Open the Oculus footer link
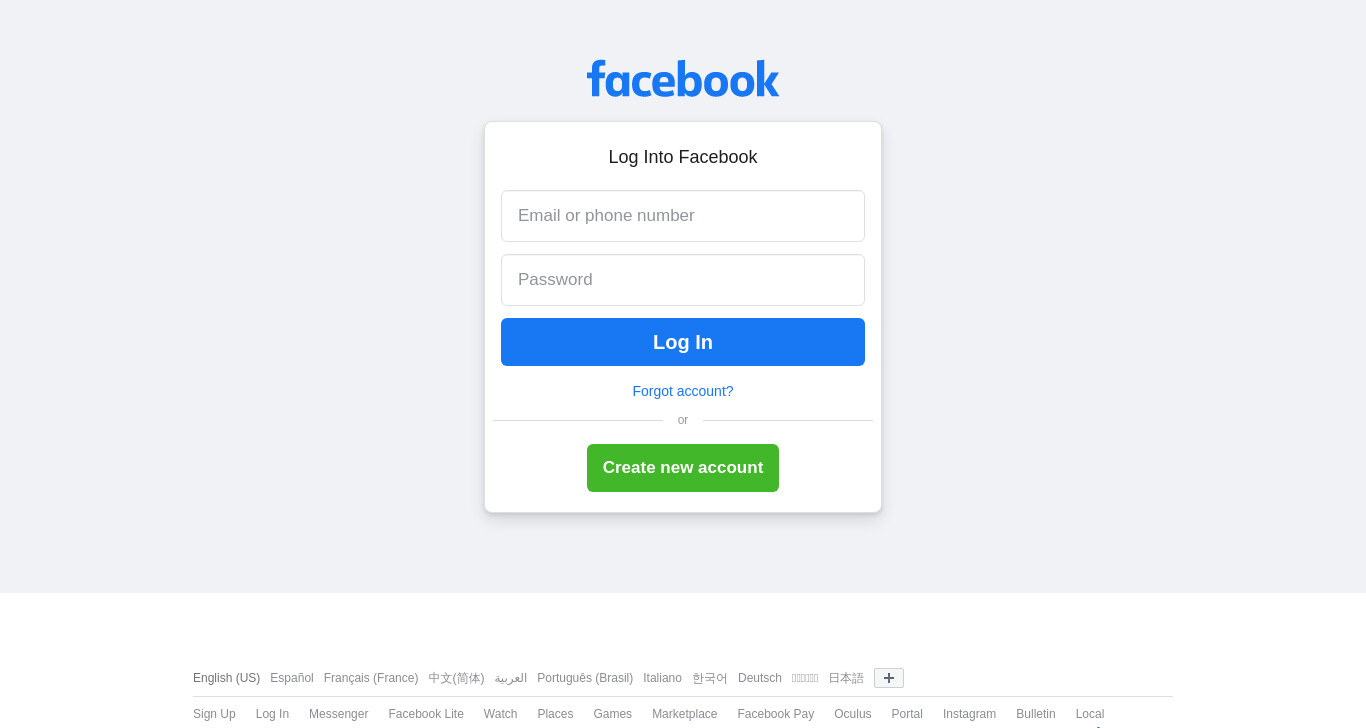Screen dimensions: 1366x728 coord(853,714)
